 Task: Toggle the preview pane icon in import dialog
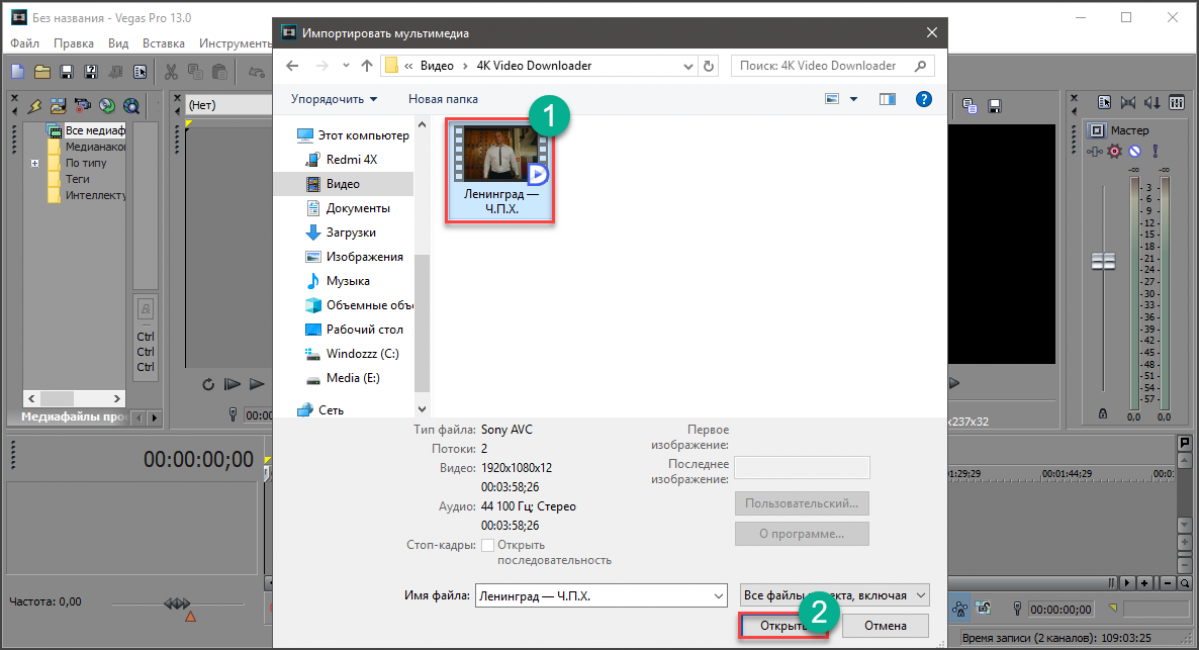(x=887, y=99)
